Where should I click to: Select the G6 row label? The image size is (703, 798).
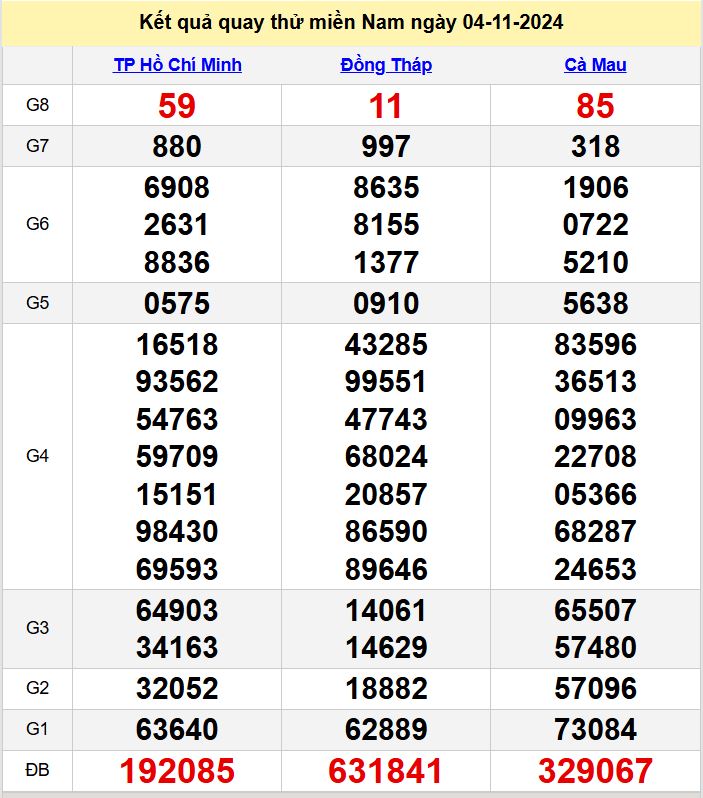point(37,224)
